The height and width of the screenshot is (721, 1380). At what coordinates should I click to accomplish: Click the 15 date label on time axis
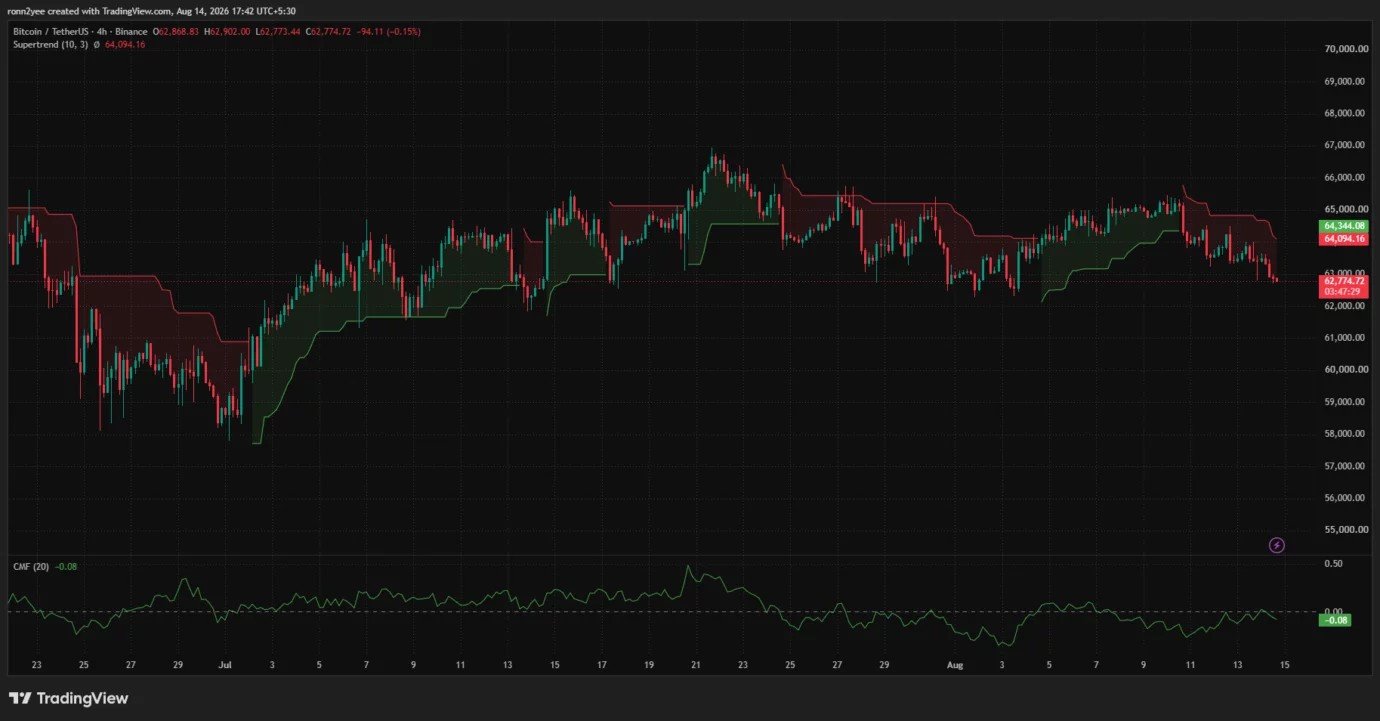click(1286, 664)
